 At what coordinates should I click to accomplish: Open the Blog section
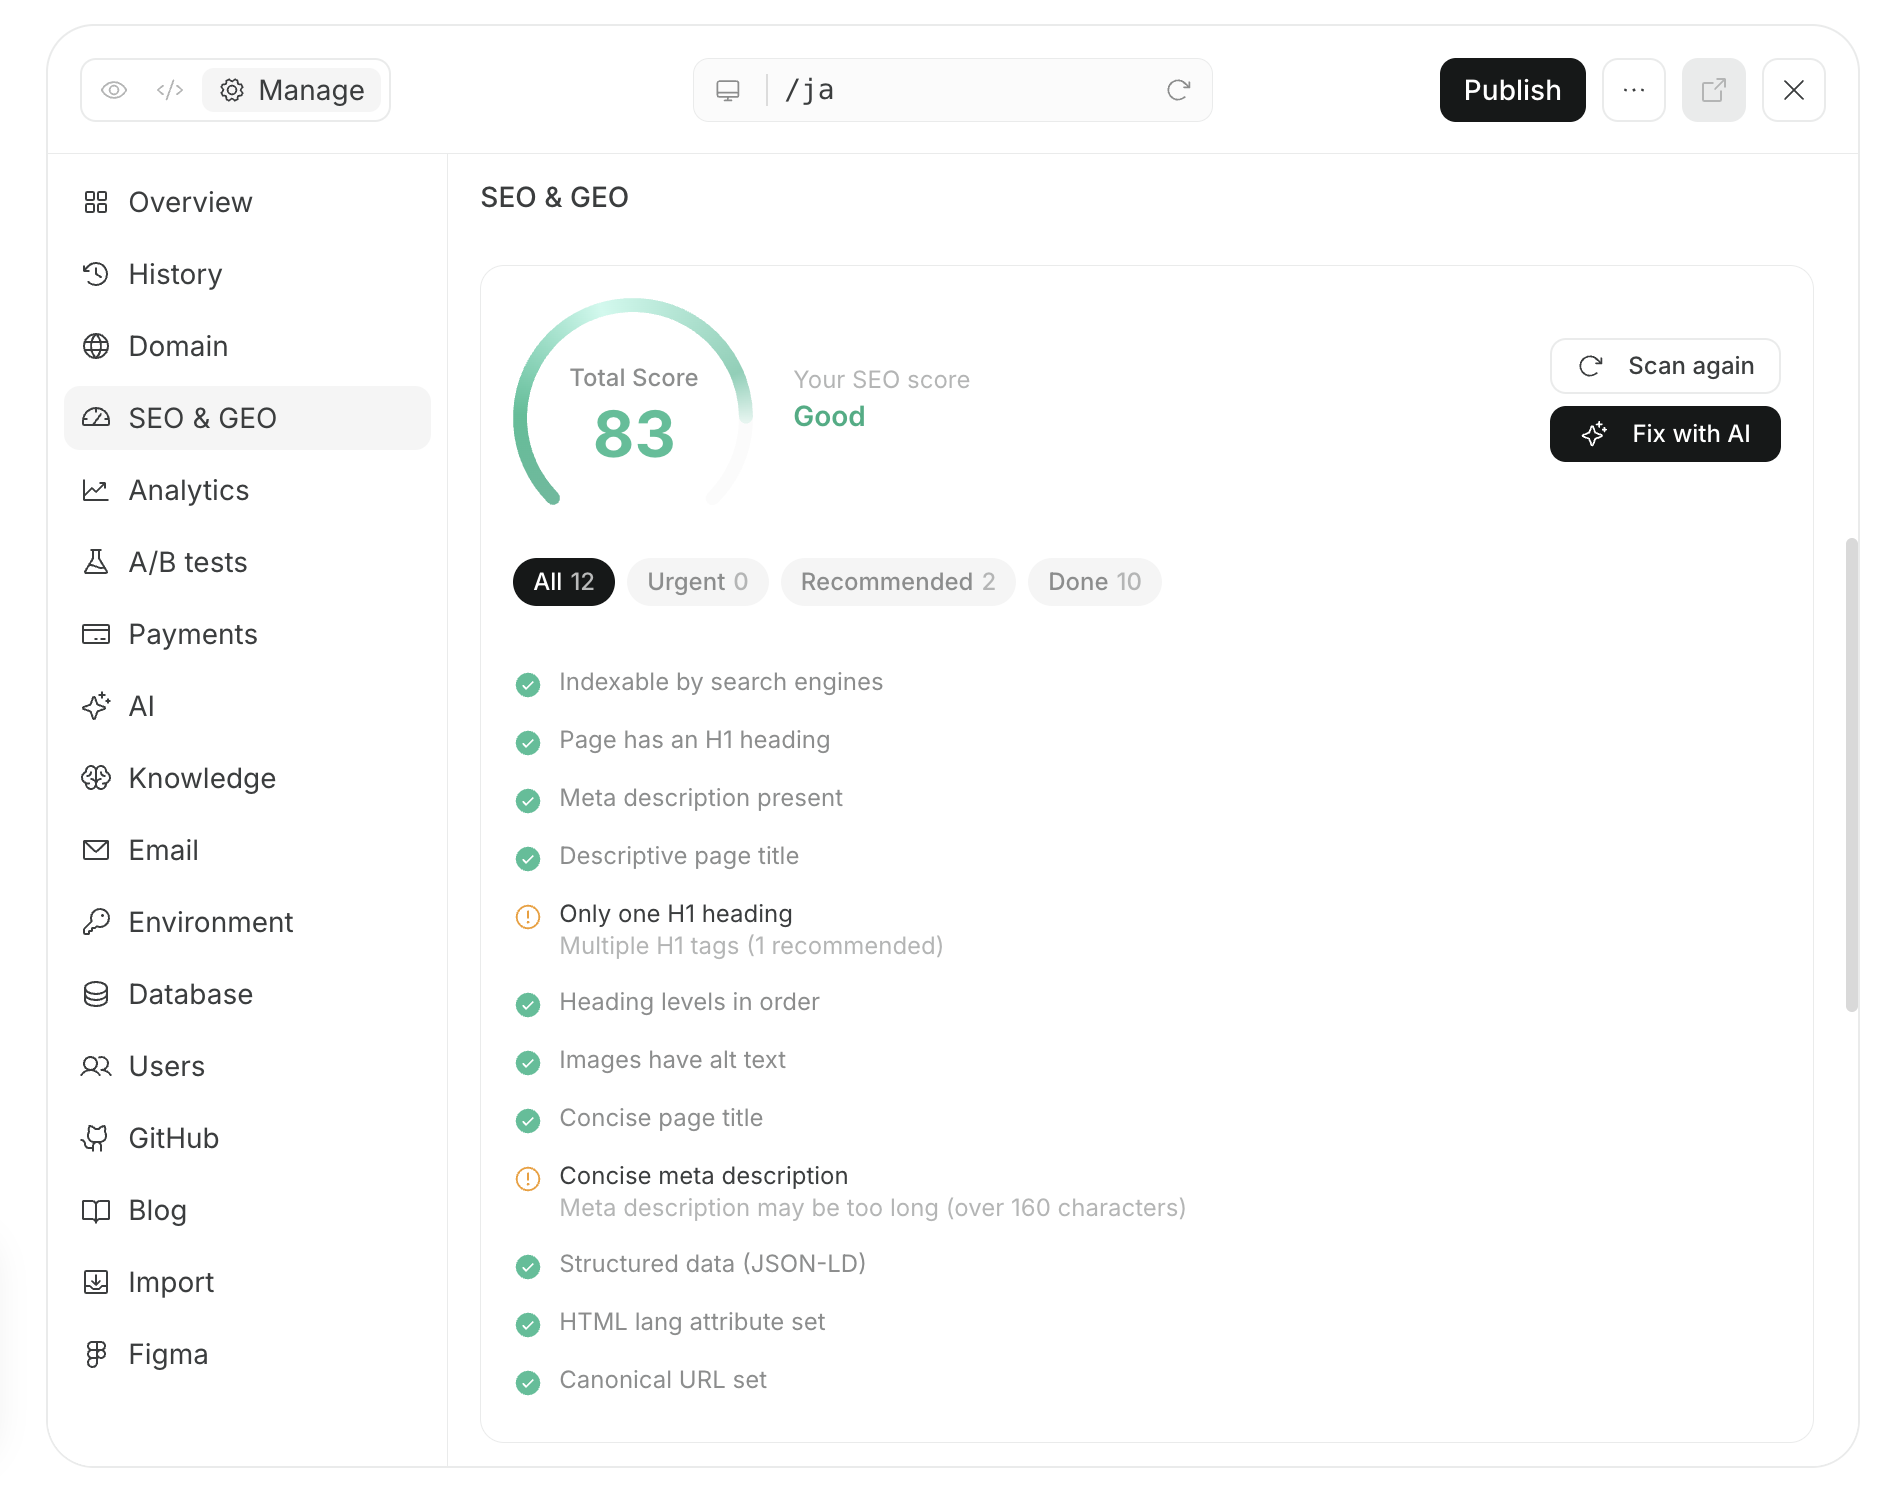click(x=247, y=1210)
